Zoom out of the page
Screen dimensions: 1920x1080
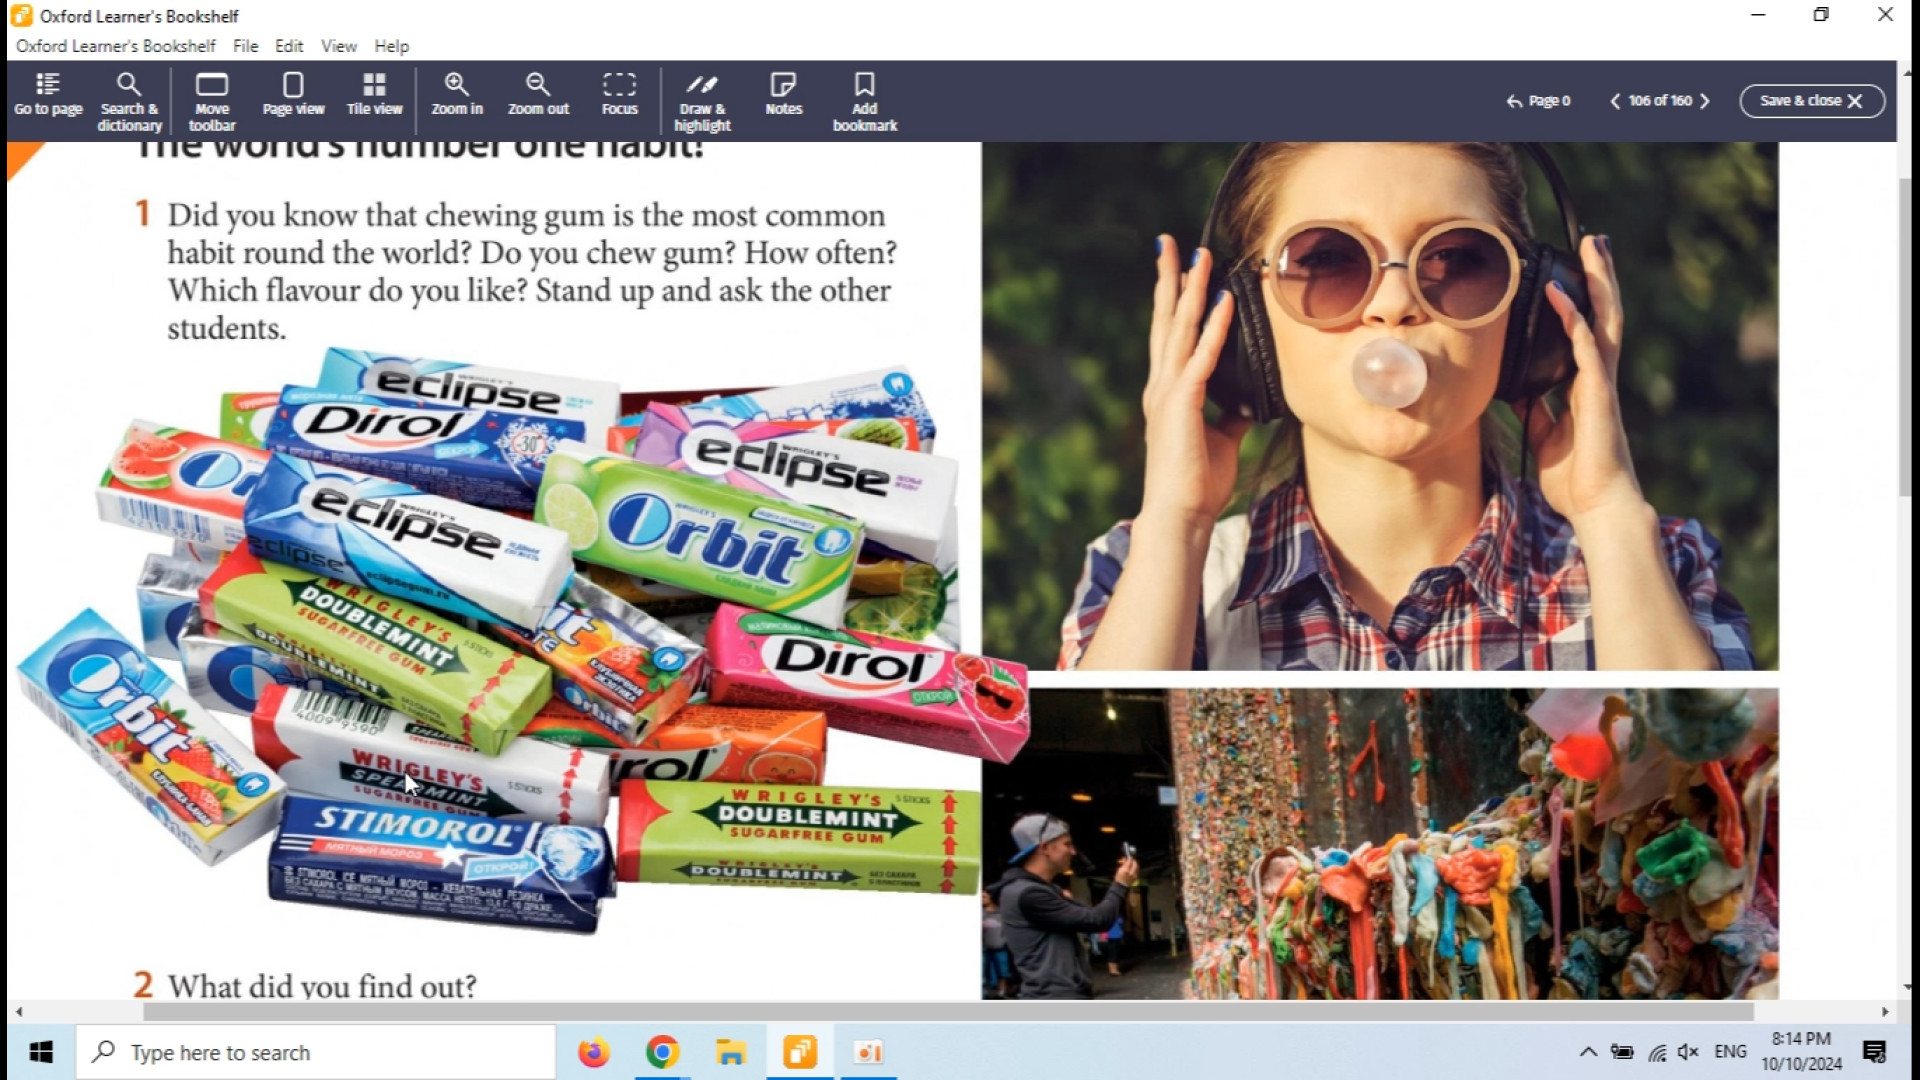[538, 96]
